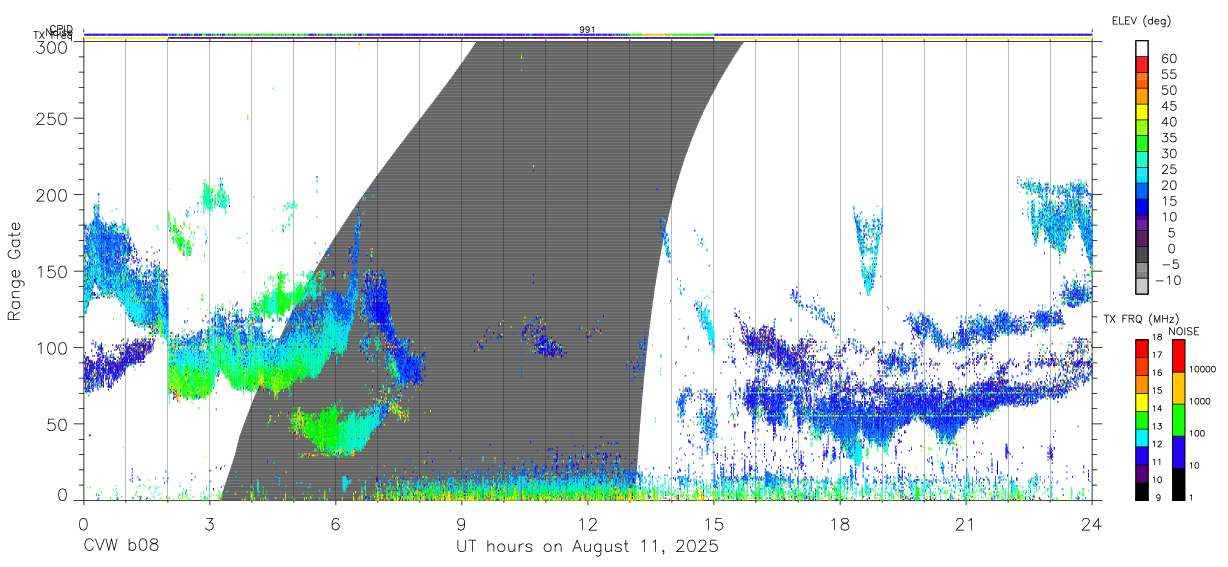Click the 'CVW b08' radar beam label
Image resolution: width=1228 pixels, height=567 pixels.
(121, 546)
